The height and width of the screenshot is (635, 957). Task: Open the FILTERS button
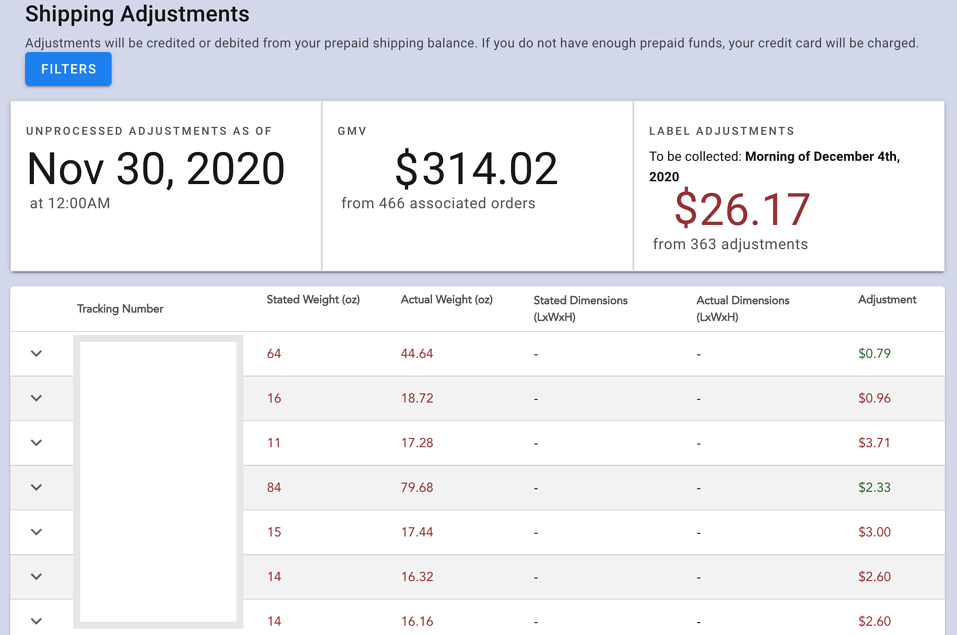(68, 69)
